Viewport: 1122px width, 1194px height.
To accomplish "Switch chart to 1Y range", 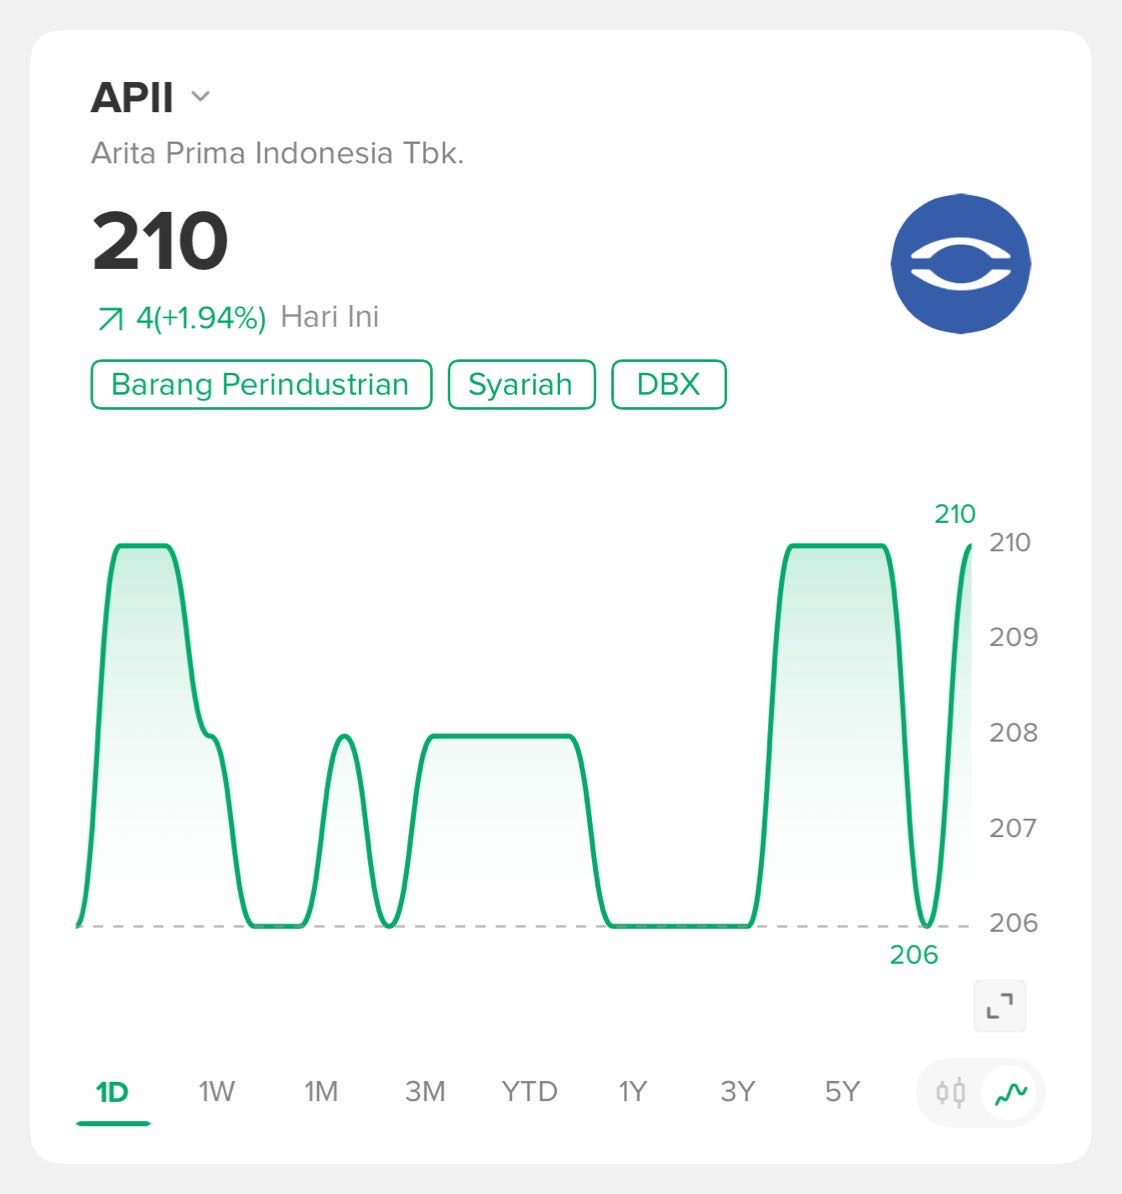I will pos(633,1091).
